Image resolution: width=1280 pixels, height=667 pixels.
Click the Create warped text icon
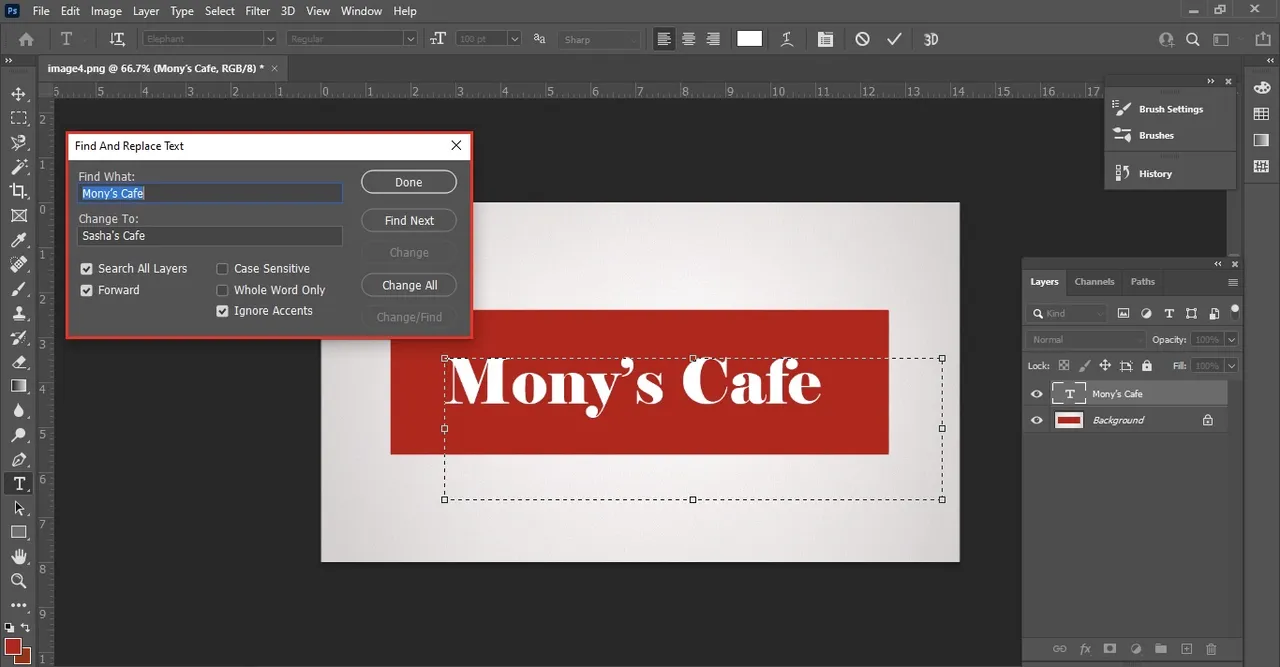pyautogui.click(x=788, y=39)
